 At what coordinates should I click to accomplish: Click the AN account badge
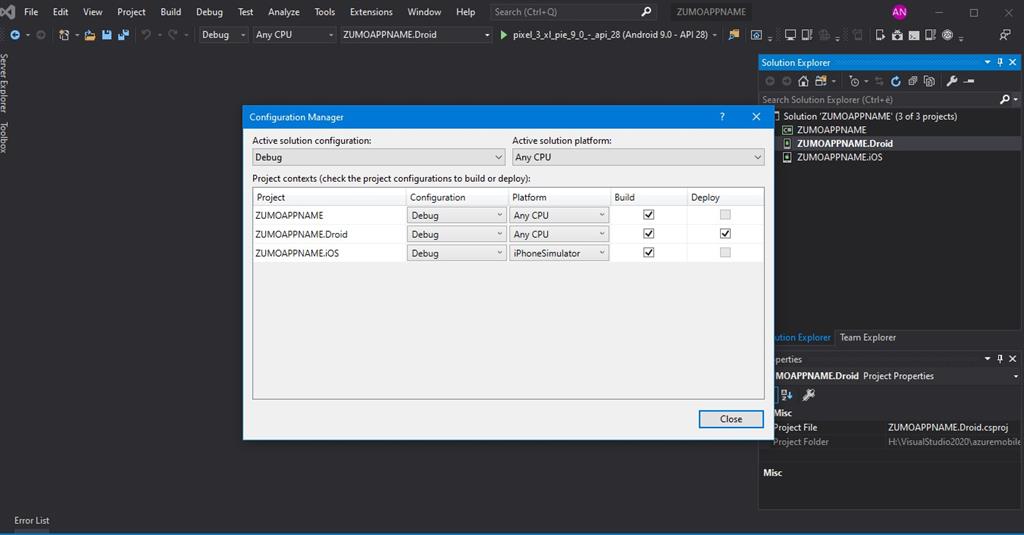tap(899, 12)
